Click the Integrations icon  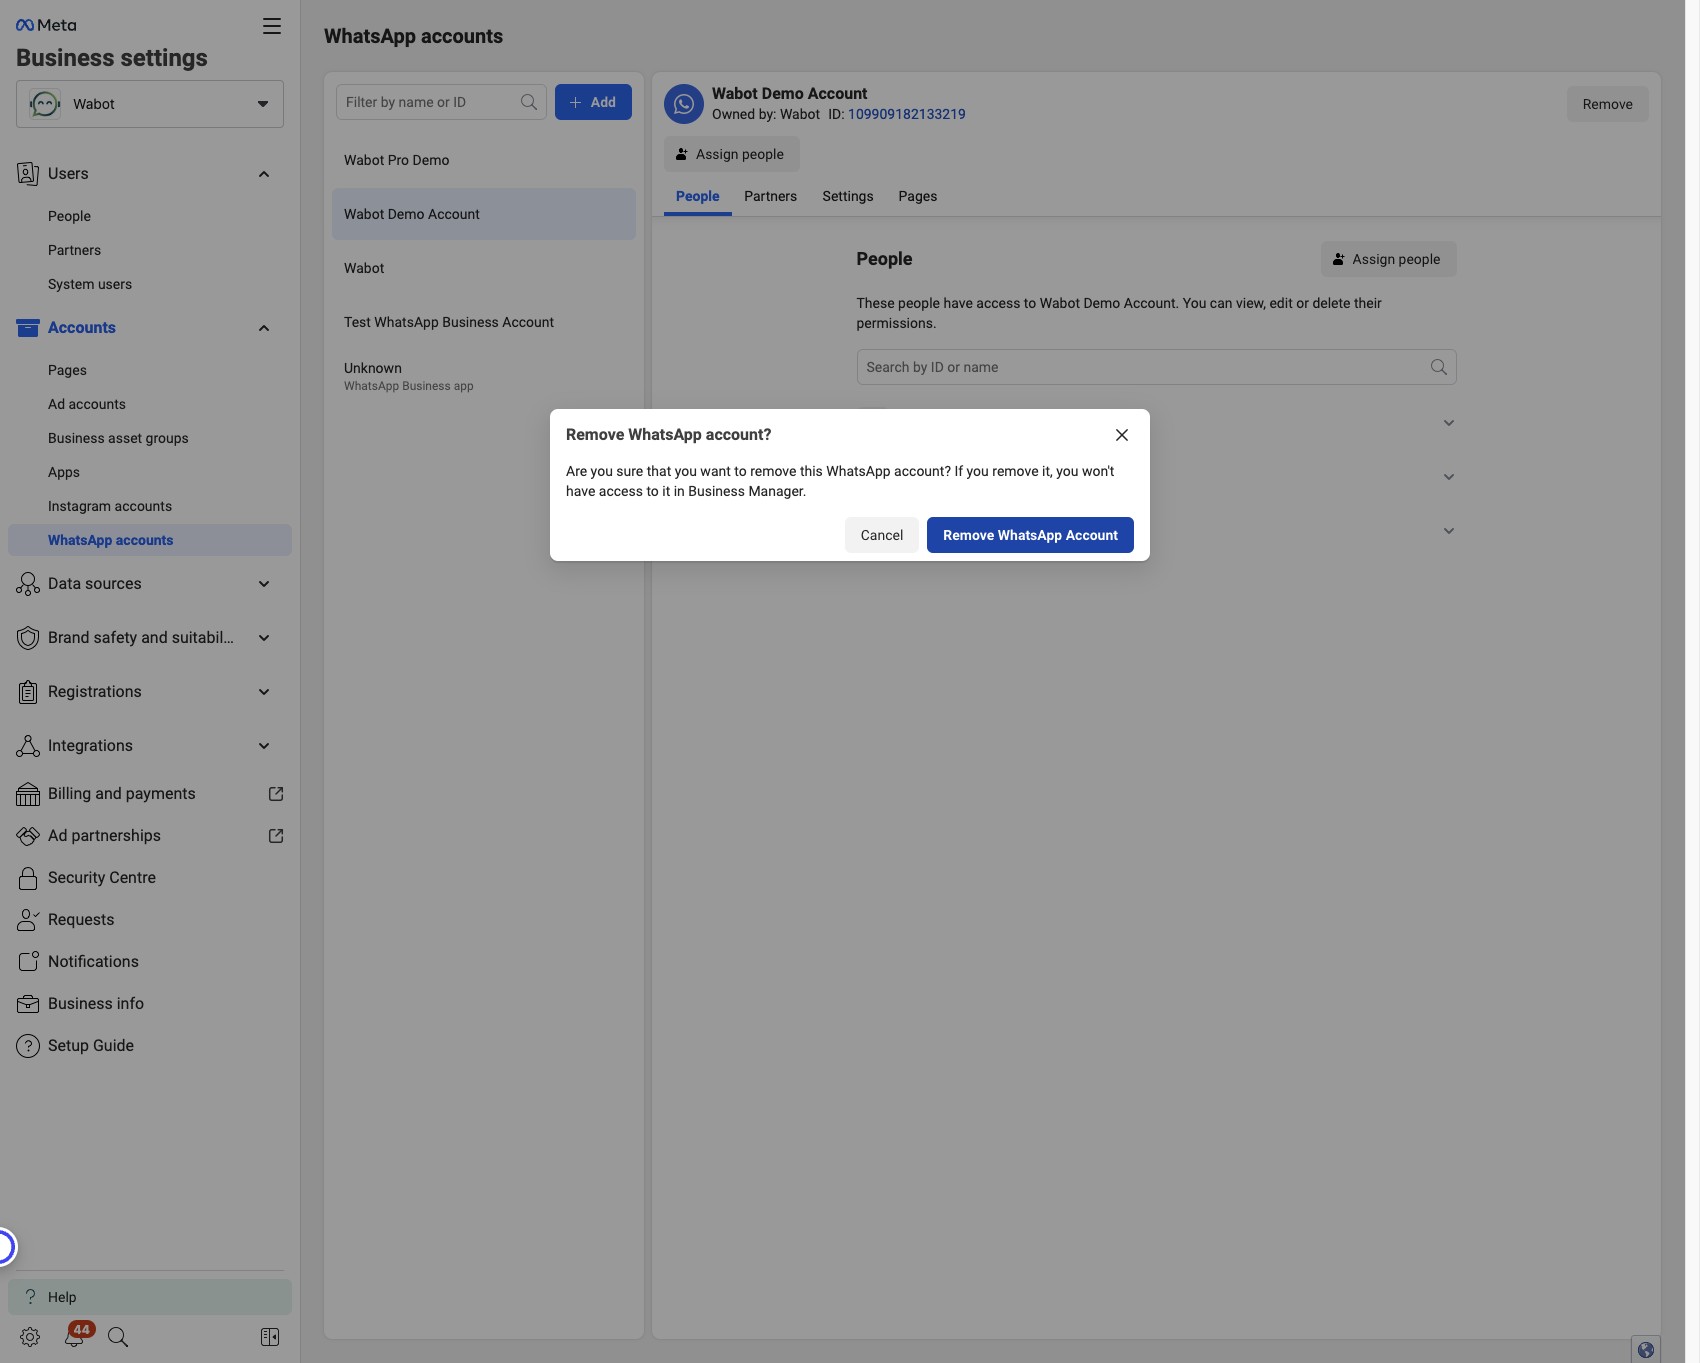point(28,746)
